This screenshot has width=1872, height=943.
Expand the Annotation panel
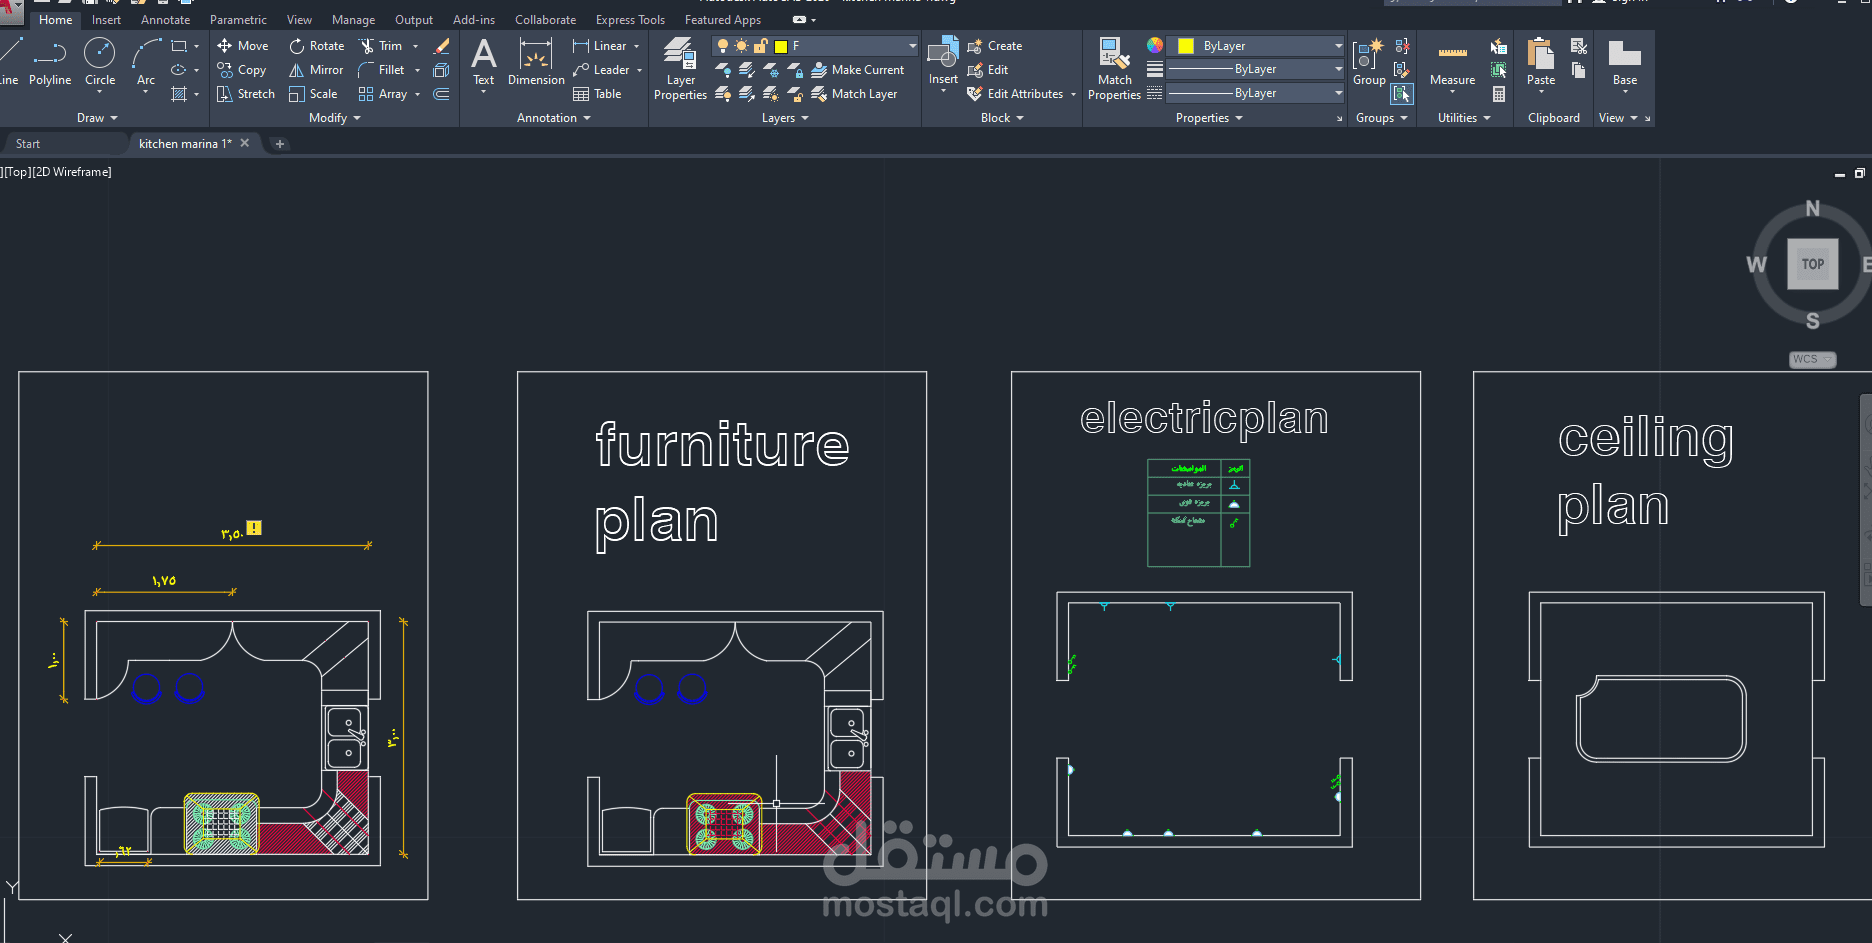click(x=554, y=118)
